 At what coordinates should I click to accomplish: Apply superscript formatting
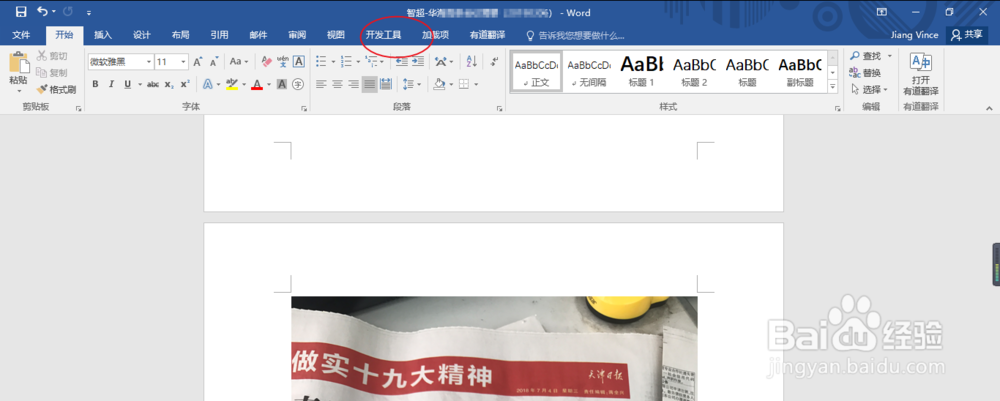[184, 84]
